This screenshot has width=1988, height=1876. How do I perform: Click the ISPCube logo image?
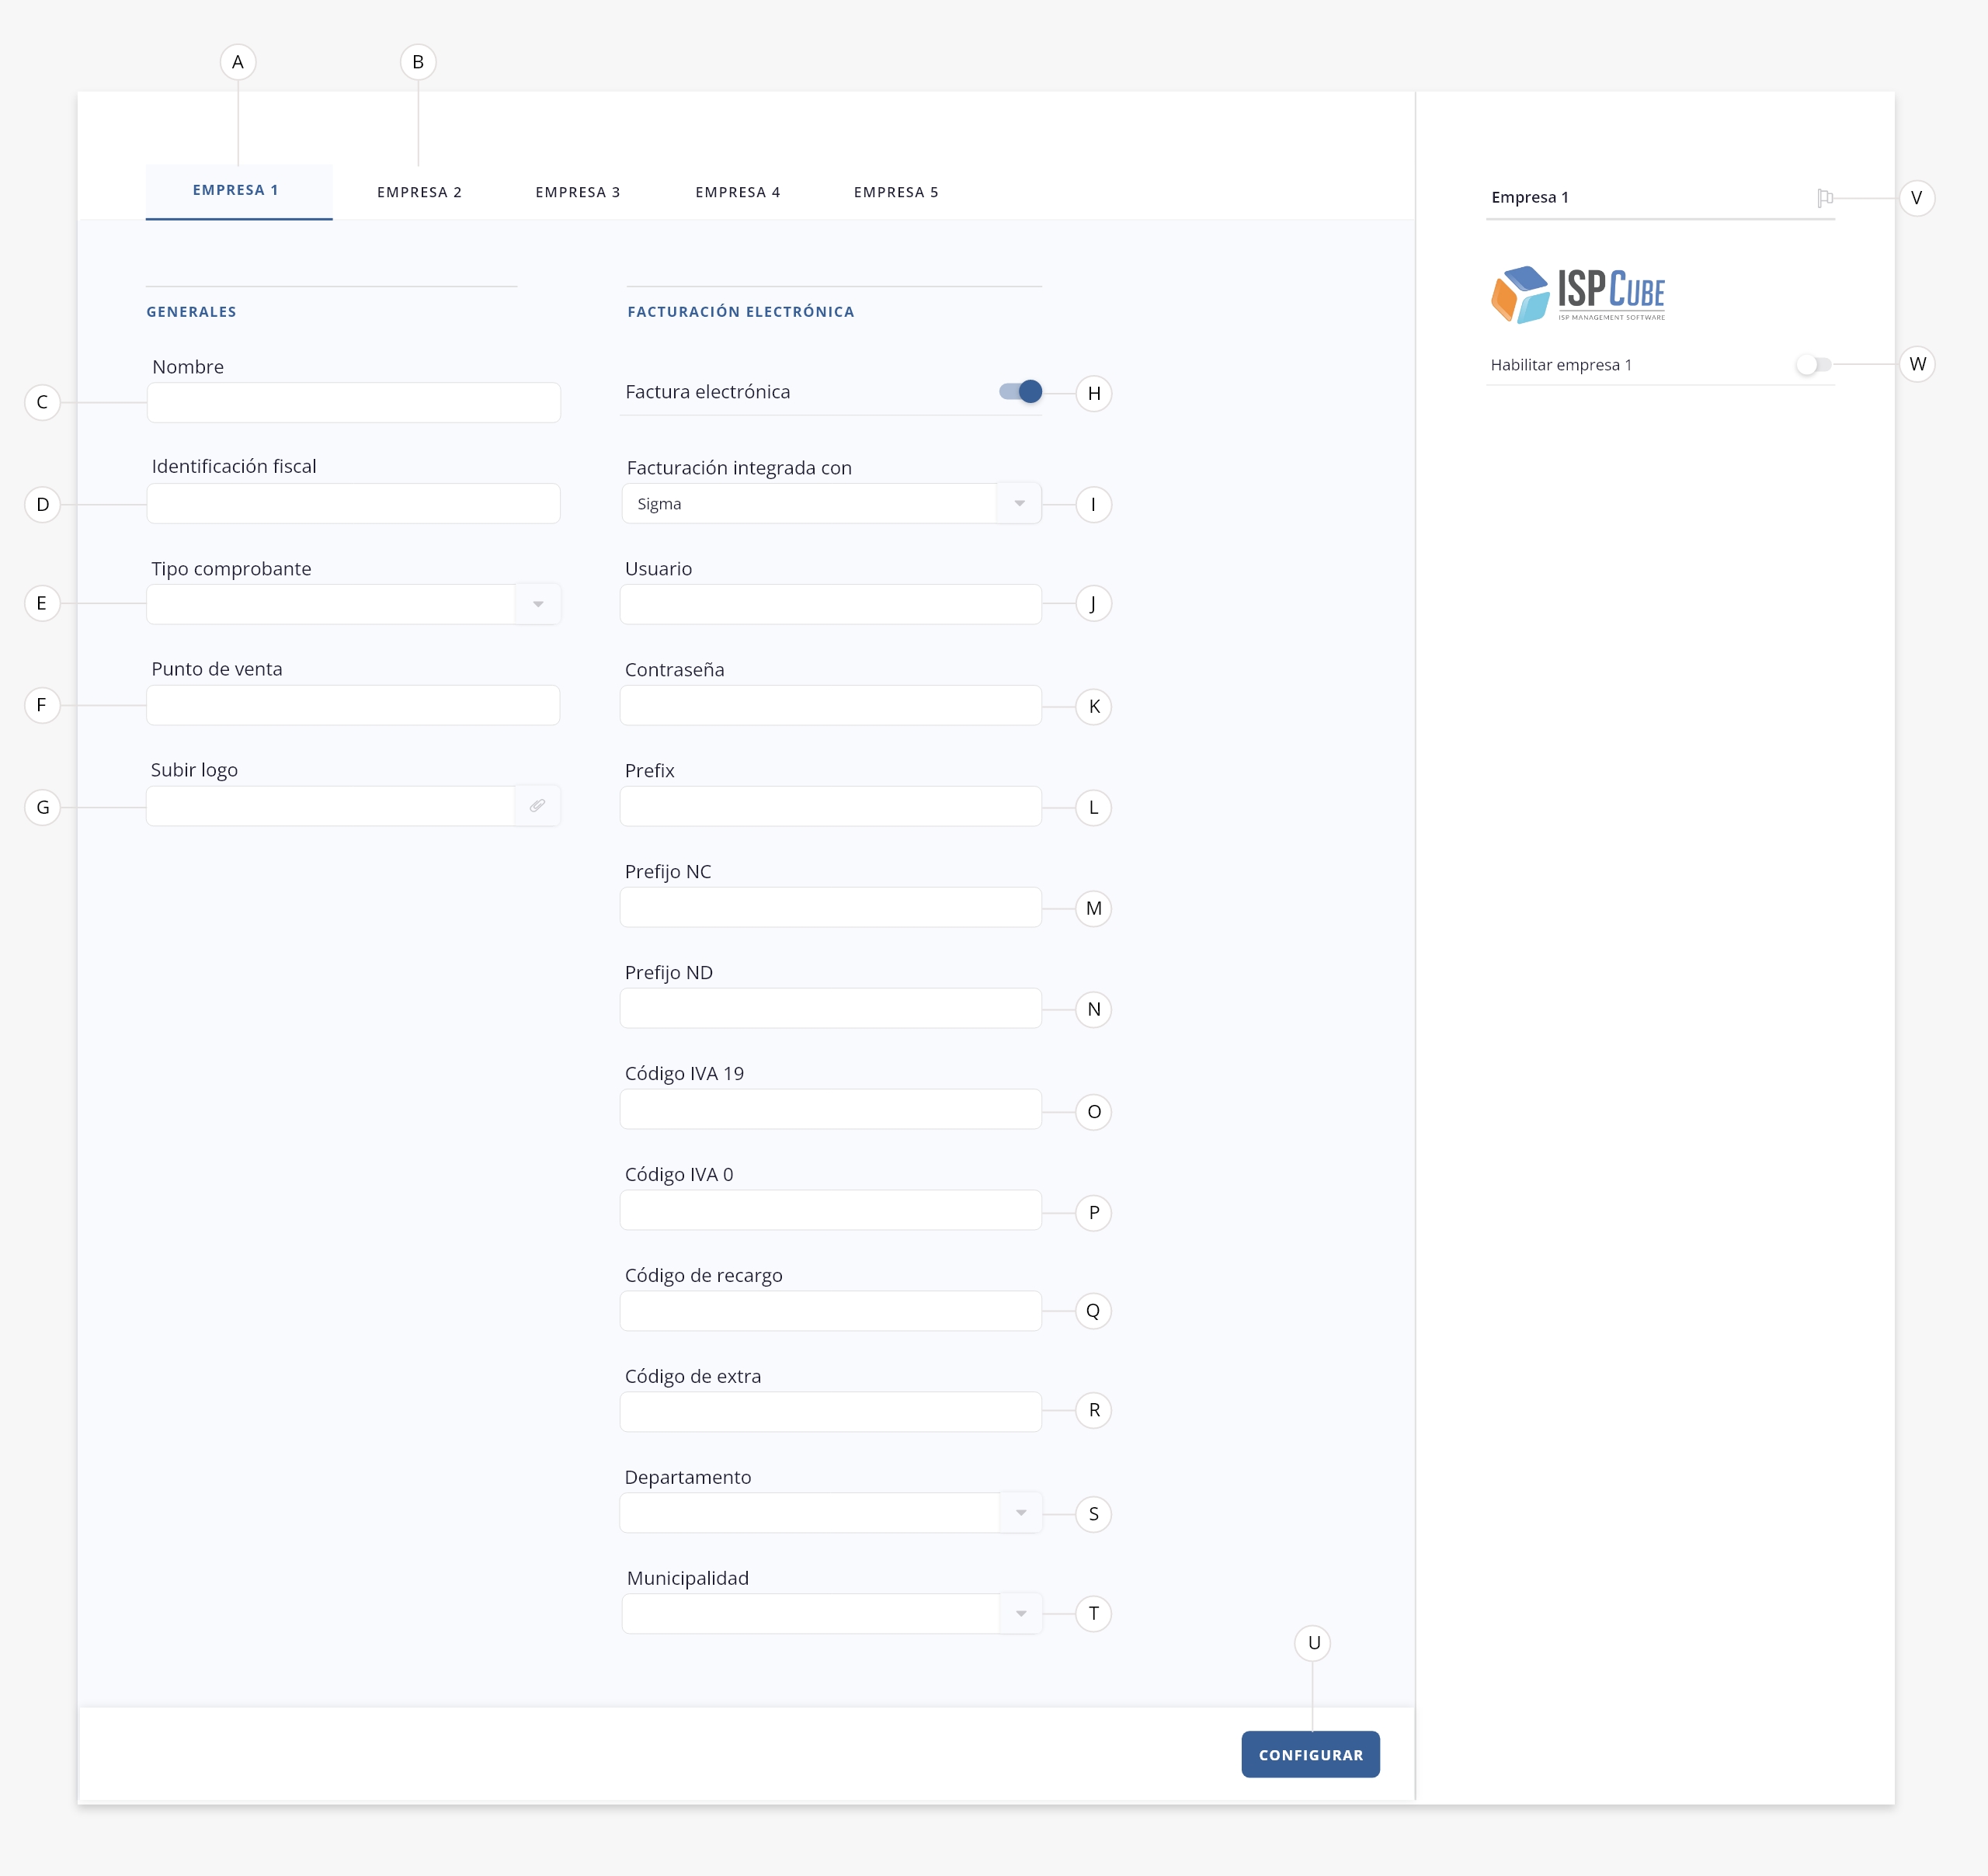[1577, 294]
